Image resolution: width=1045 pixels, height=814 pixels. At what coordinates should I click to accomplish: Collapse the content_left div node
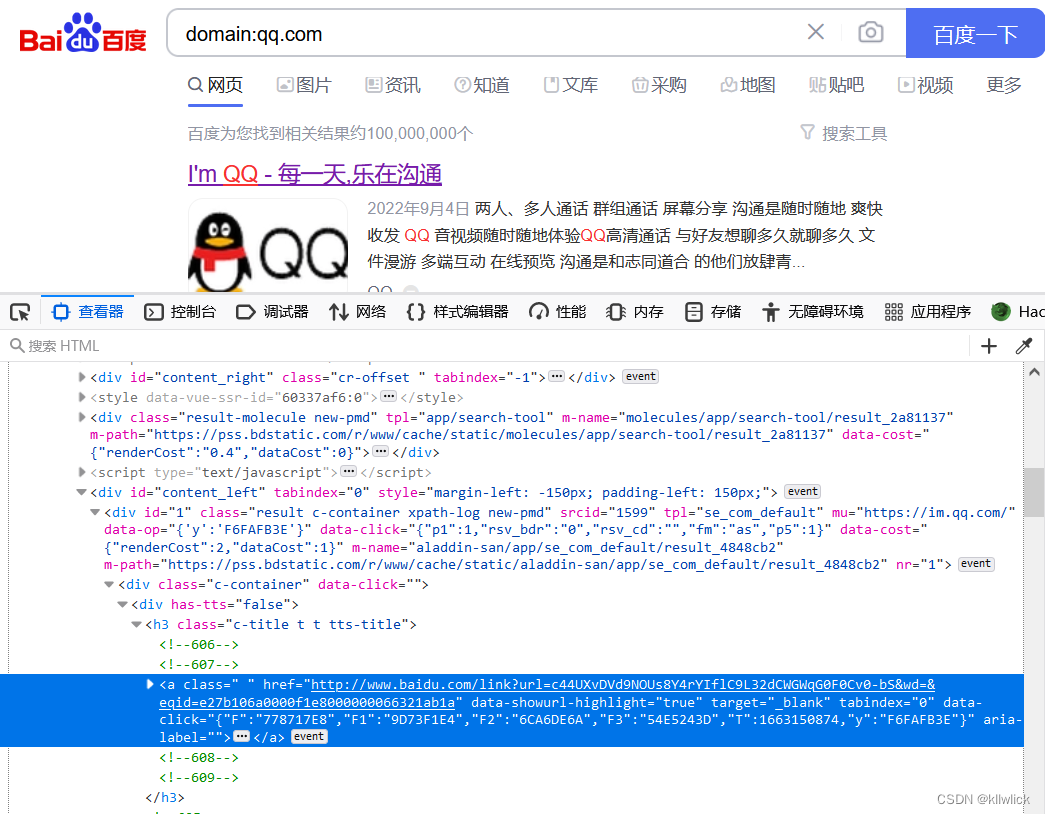[x=82, y=493]
